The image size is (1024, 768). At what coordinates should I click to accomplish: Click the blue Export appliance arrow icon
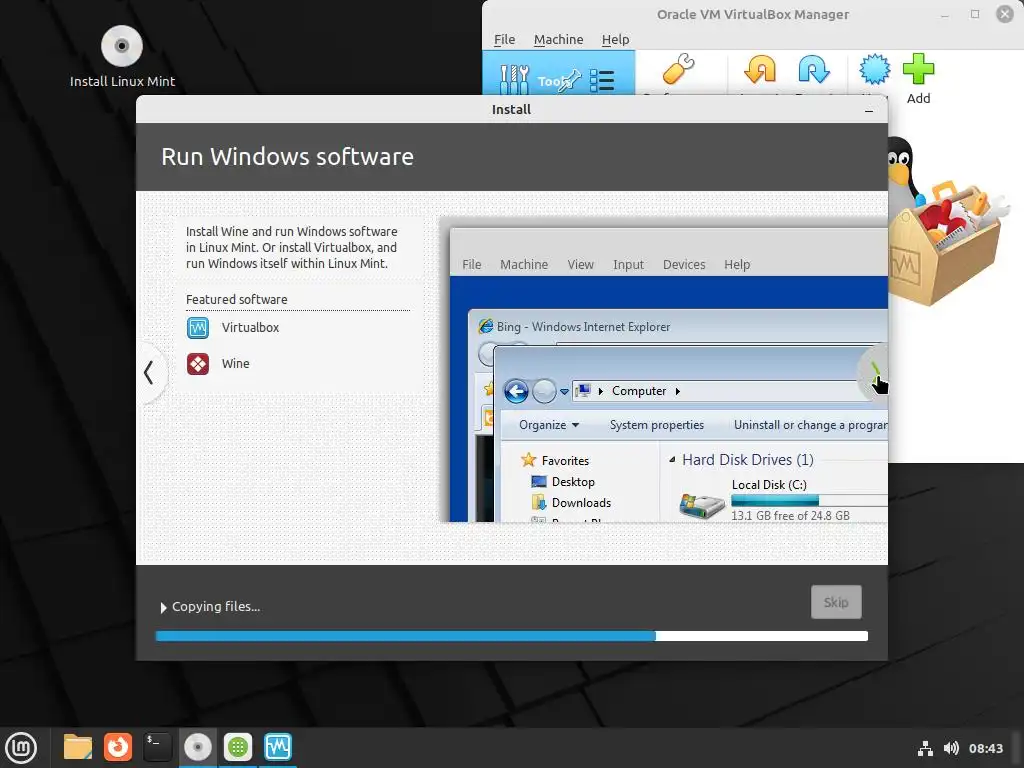(814, 69)
